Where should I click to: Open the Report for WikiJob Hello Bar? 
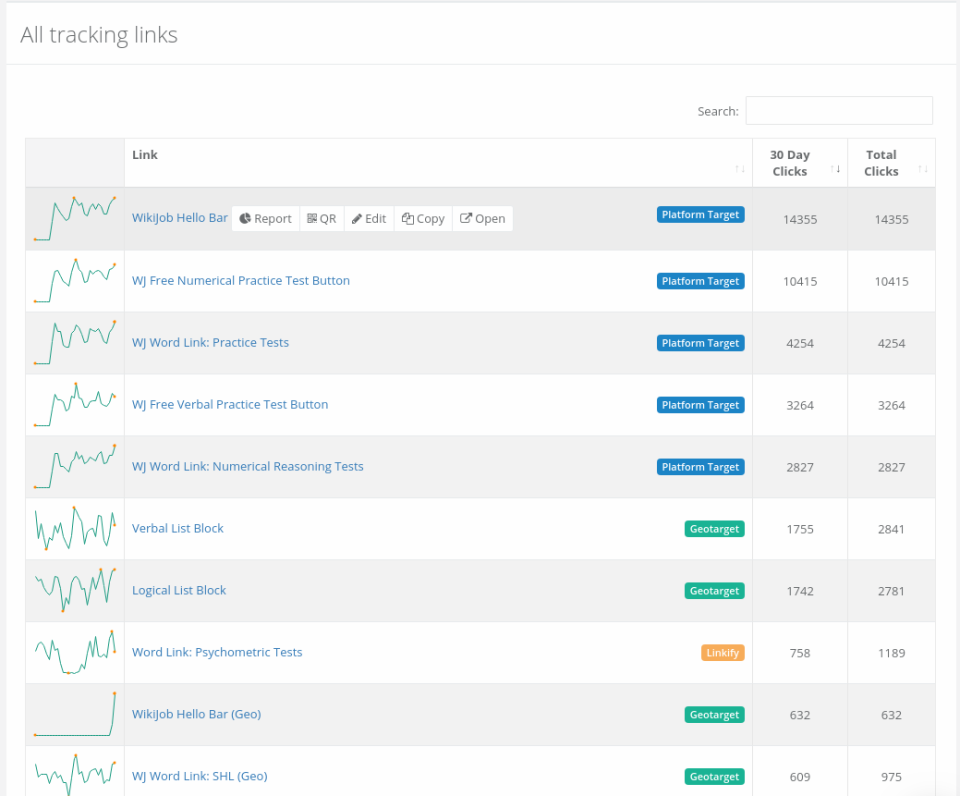point(264,218)
